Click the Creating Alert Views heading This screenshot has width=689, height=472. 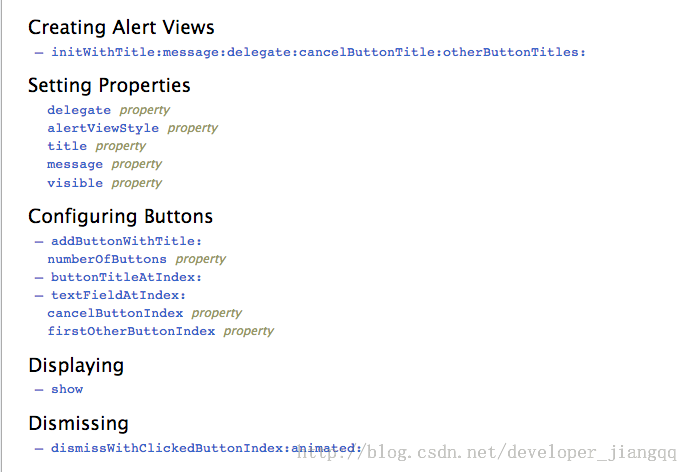pos(121,27)
